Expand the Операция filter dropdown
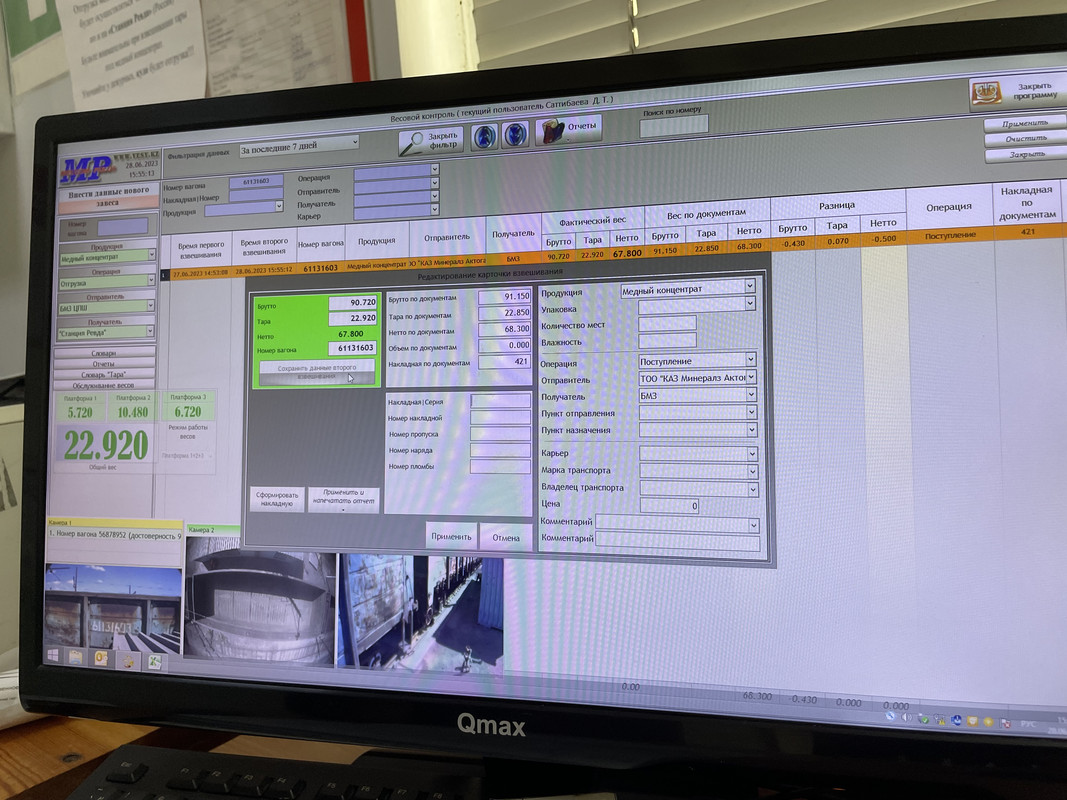Viewport: 1067px width, 800px height. tap(434, 169)
